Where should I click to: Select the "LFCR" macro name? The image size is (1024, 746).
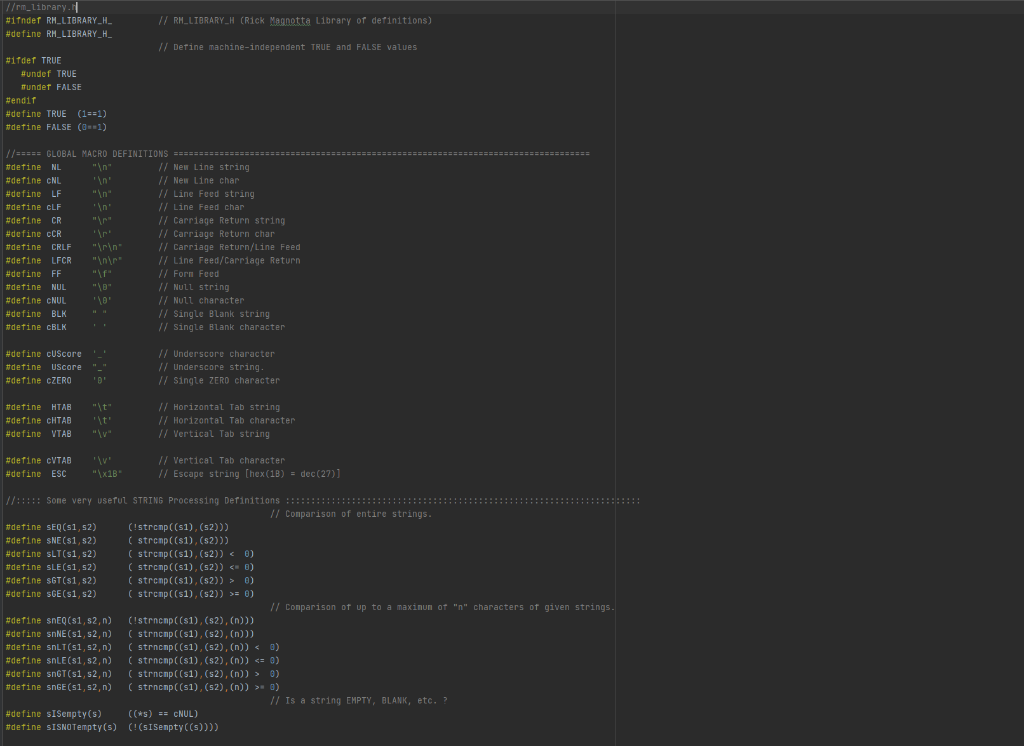(61, 261)
